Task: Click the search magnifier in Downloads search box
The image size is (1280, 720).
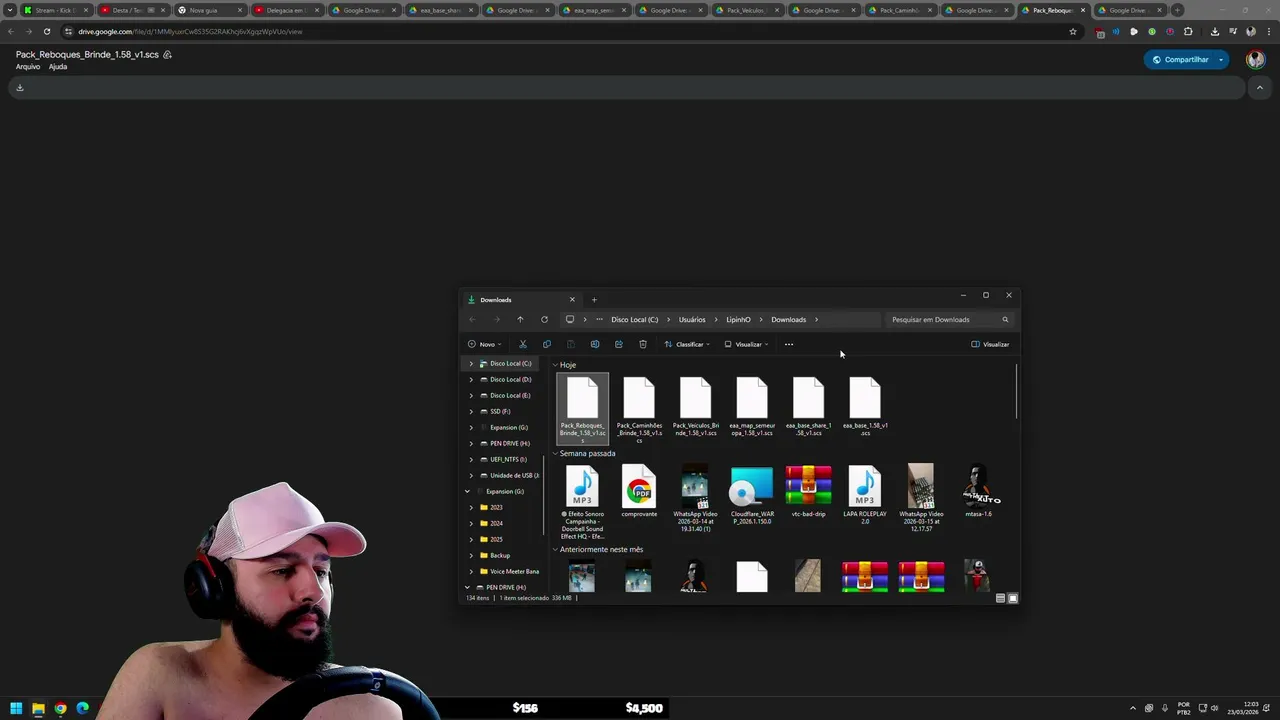Action: pyautogui.click(x=1005, y=319)
